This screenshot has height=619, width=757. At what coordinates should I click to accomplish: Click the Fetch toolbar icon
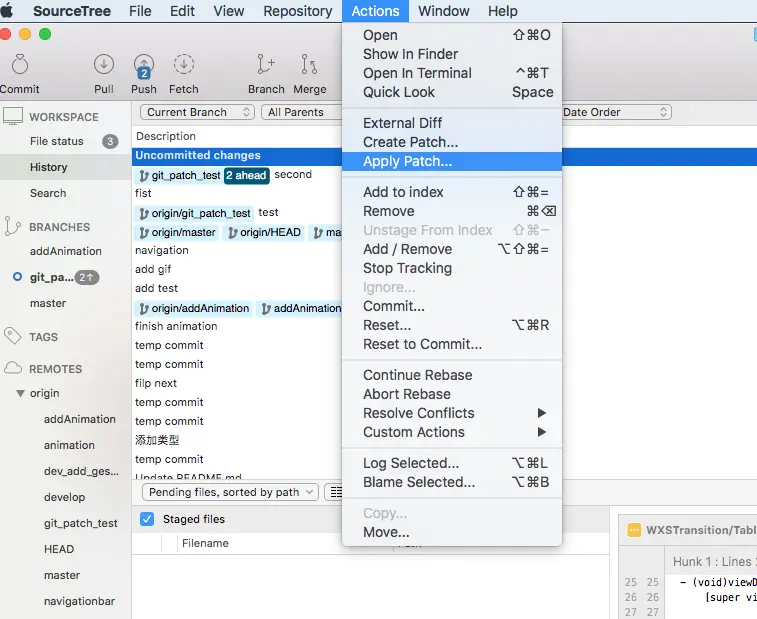(x=183, y=64)
